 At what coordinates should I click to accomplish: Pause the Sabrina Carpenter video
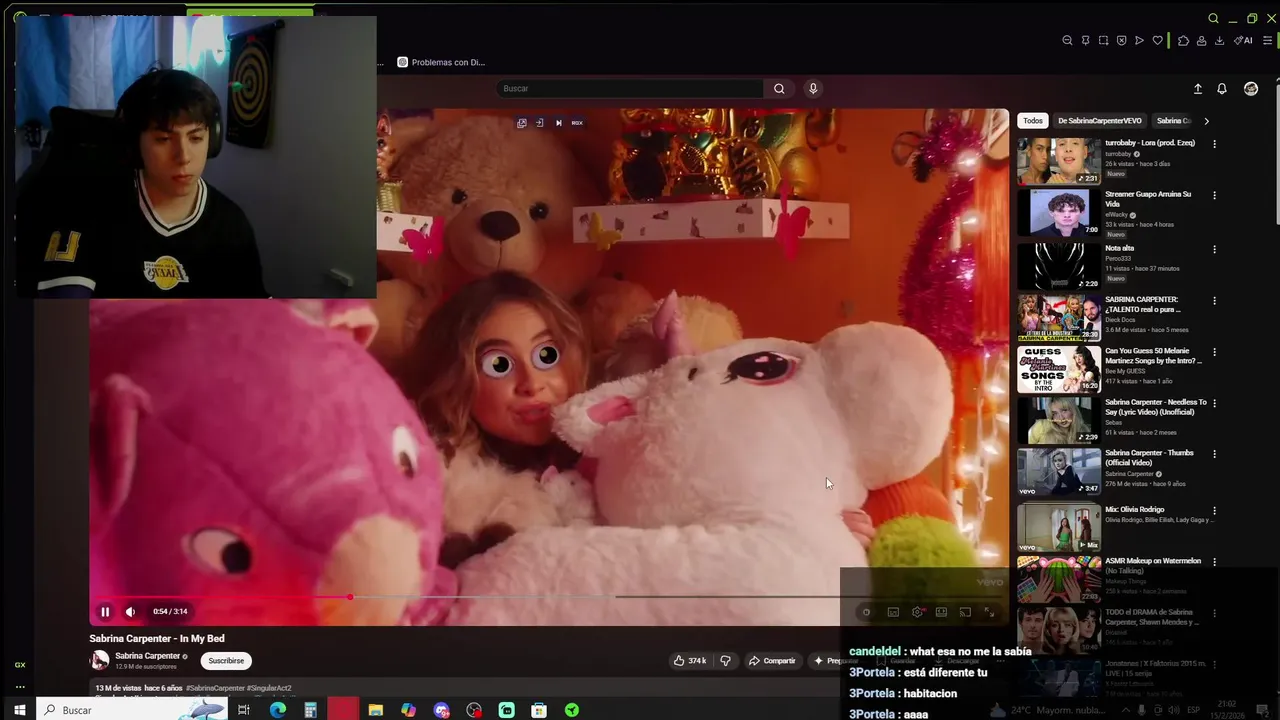pos(105,612)
